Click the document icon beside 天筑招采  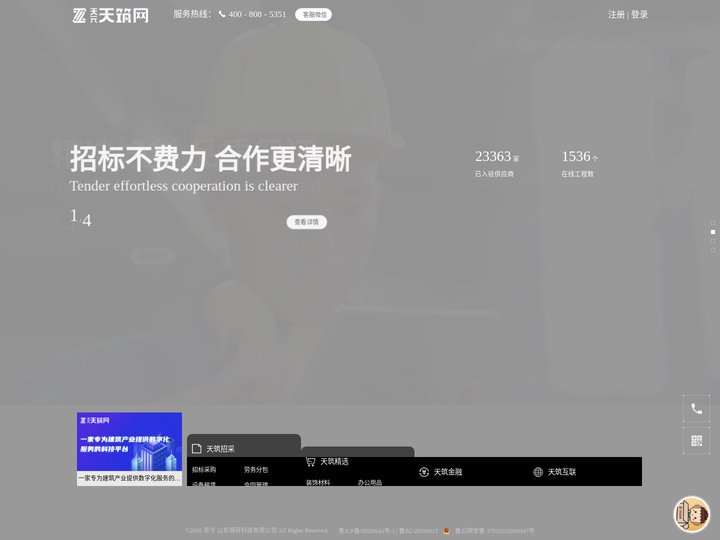click(x=197, y=449)
